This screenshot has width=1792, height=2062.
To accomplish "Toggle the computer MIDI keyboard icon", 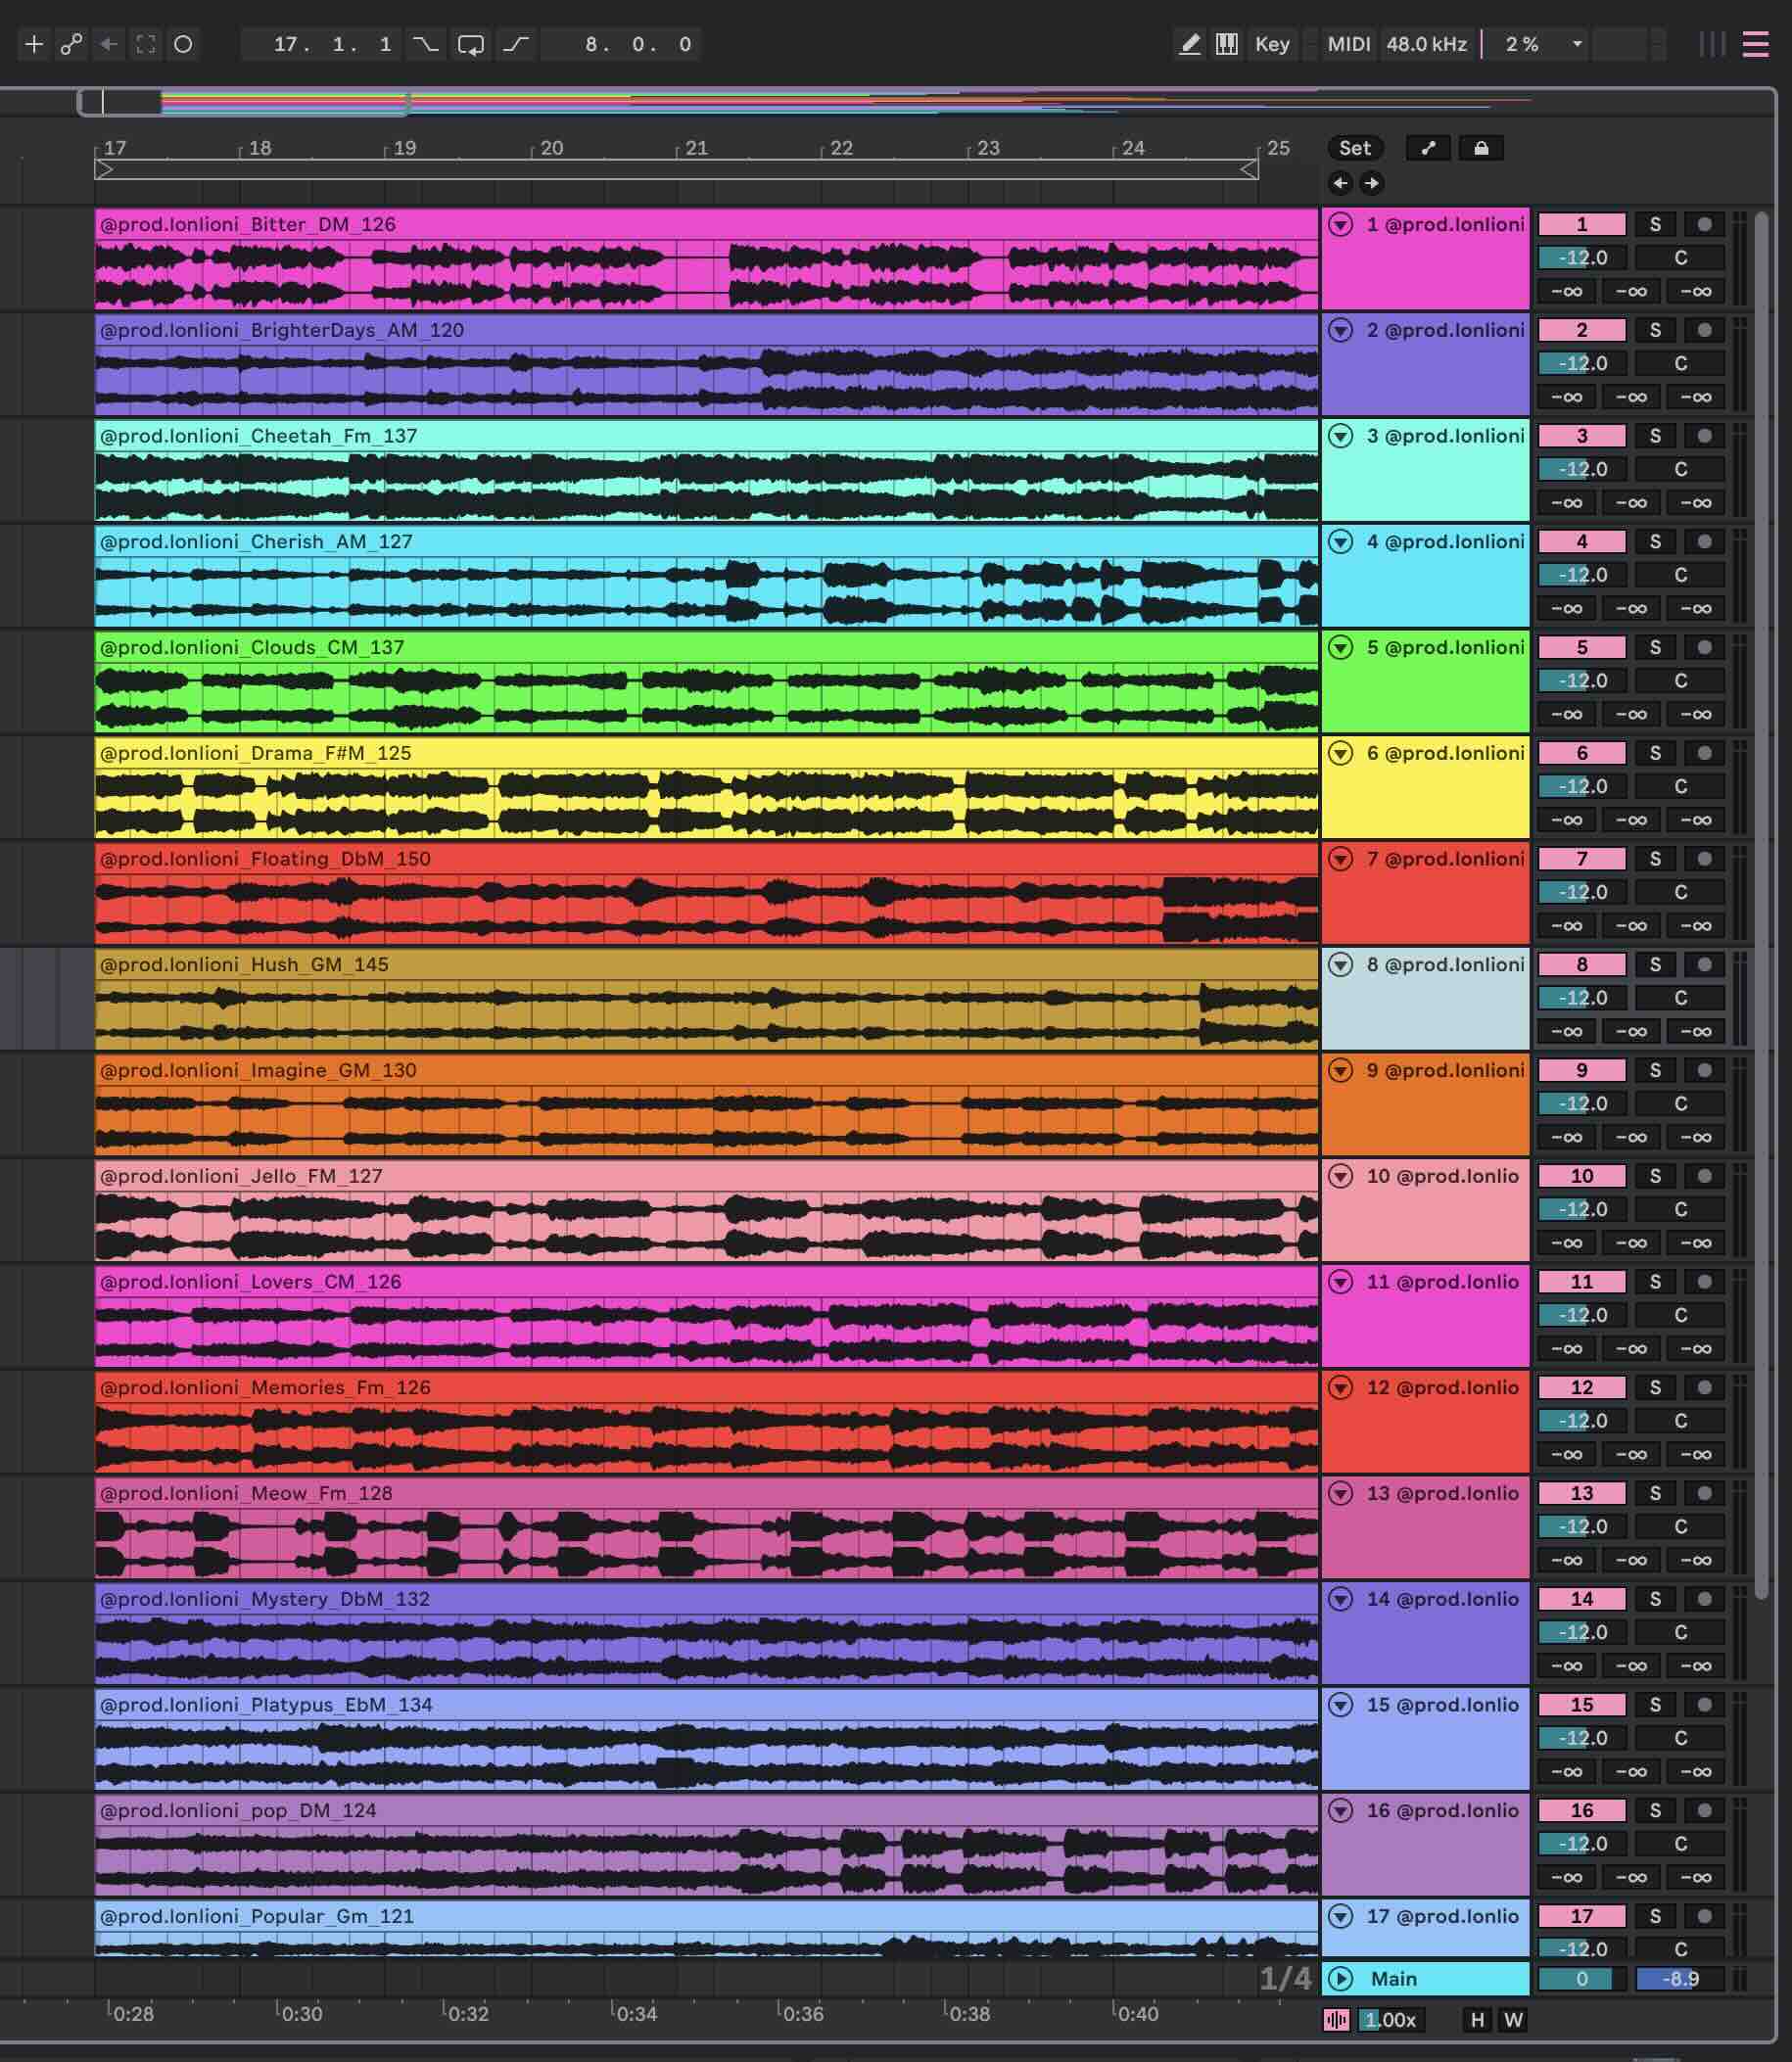I will pos(1227,44).
